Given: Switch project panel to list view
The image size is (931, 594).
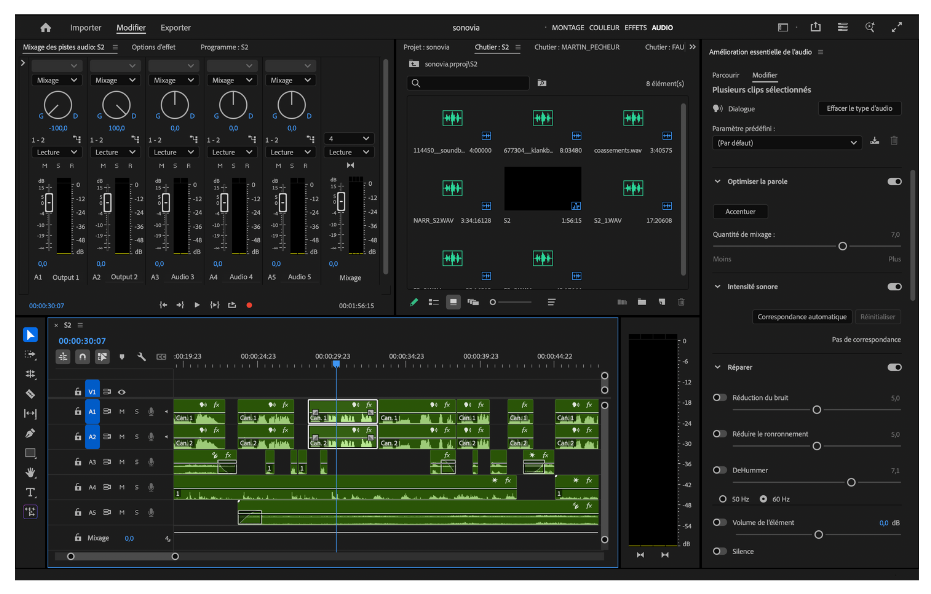Looking at the screenshot, I should pos(434,301).
